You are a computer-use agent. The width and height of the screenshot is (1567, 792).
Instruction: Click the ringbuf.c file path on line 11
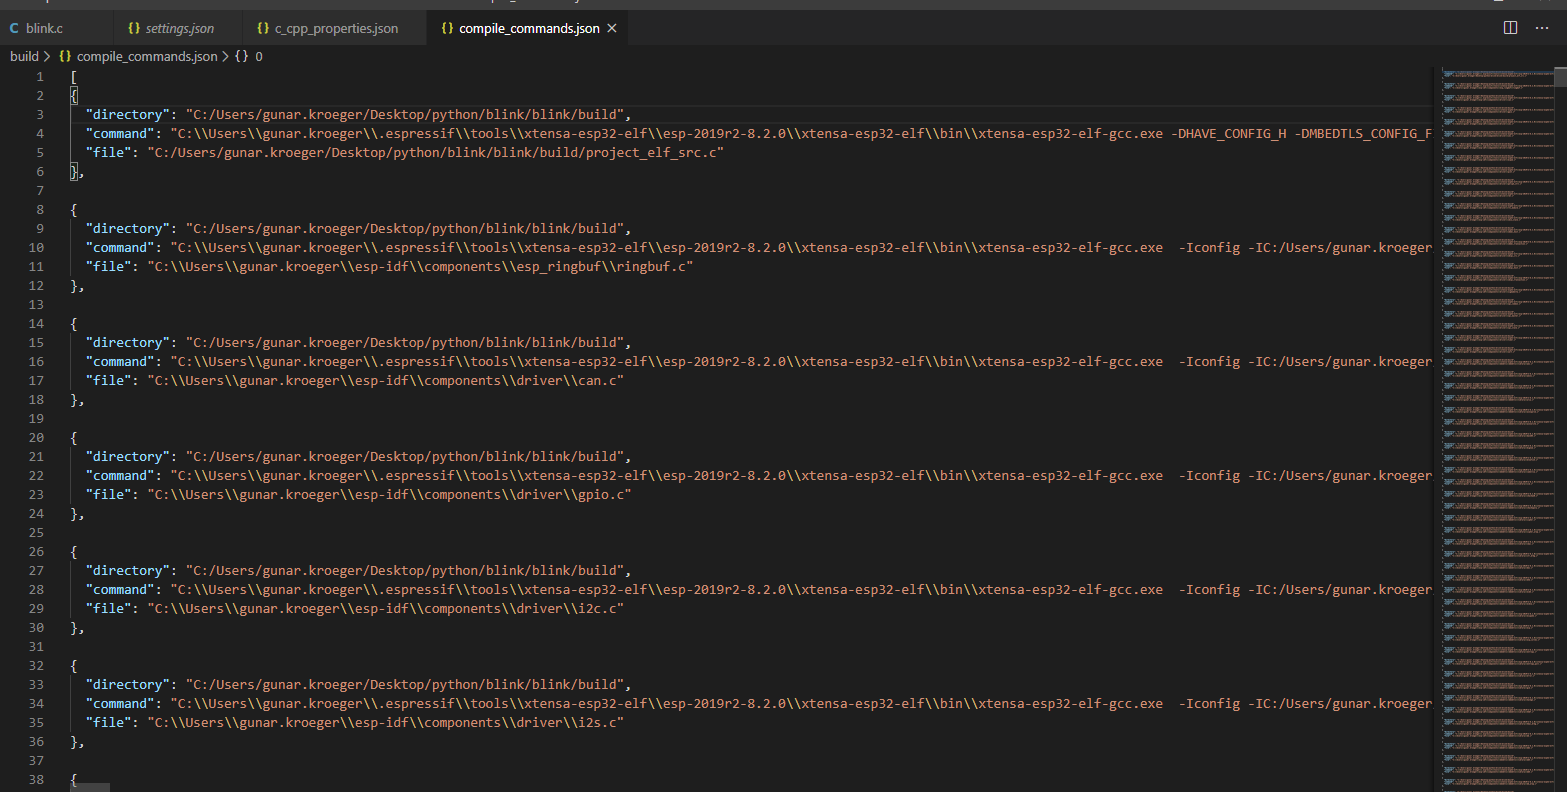(420, 267)
